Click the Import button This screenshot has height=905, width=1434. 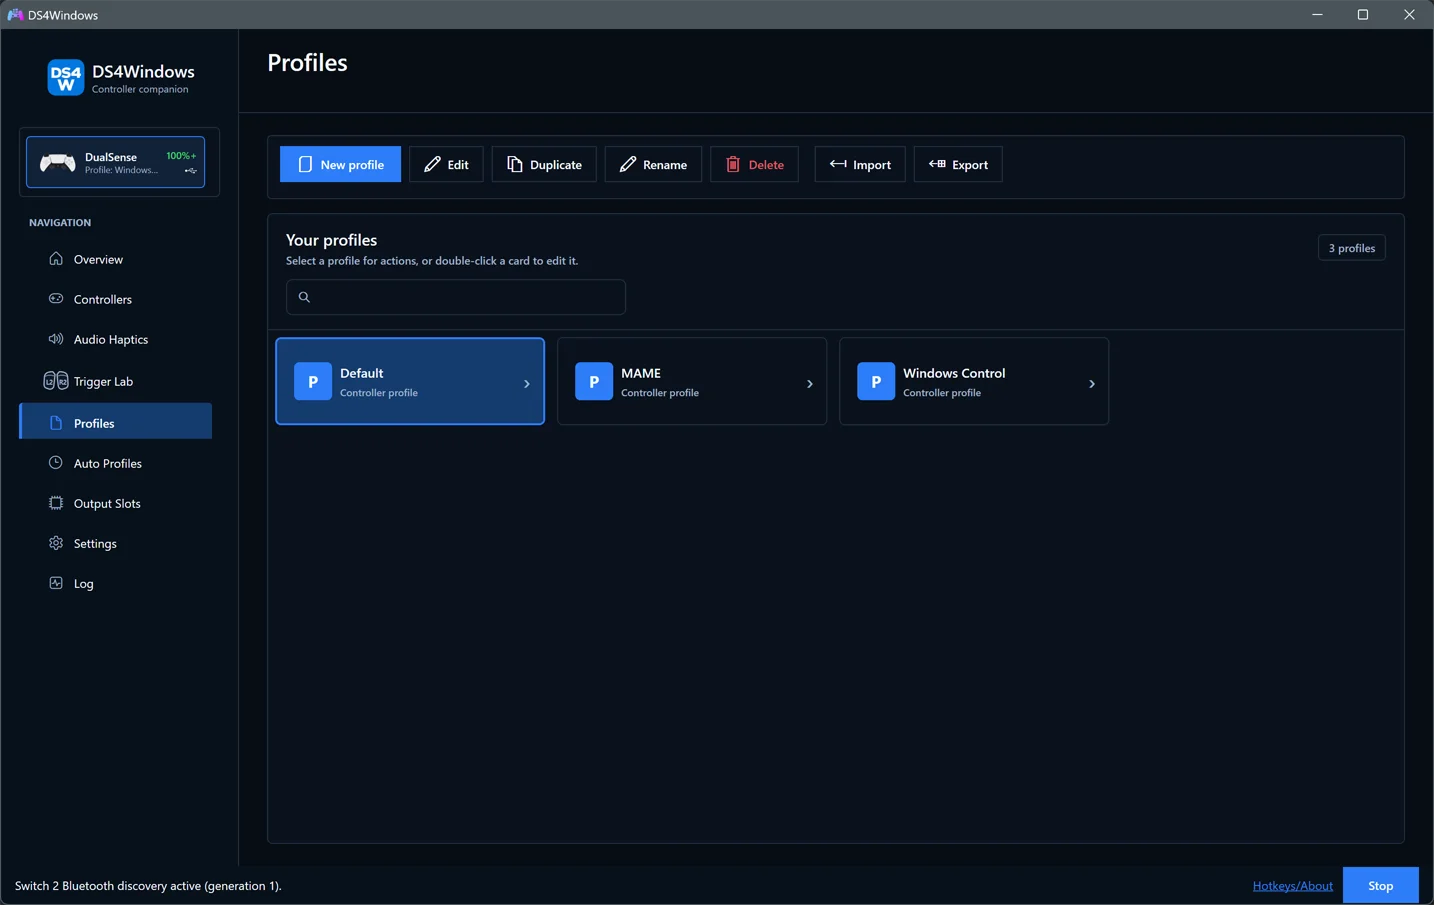860,164
